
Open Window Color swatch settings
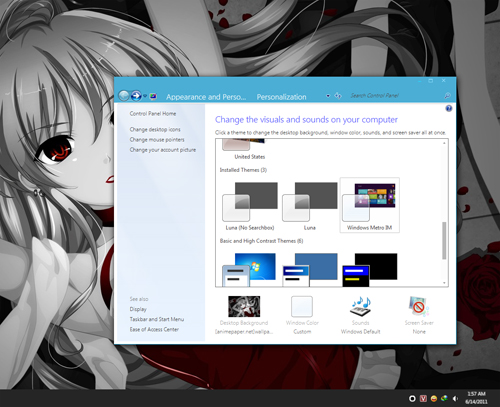pyautogui.click(x=302, y=307)
